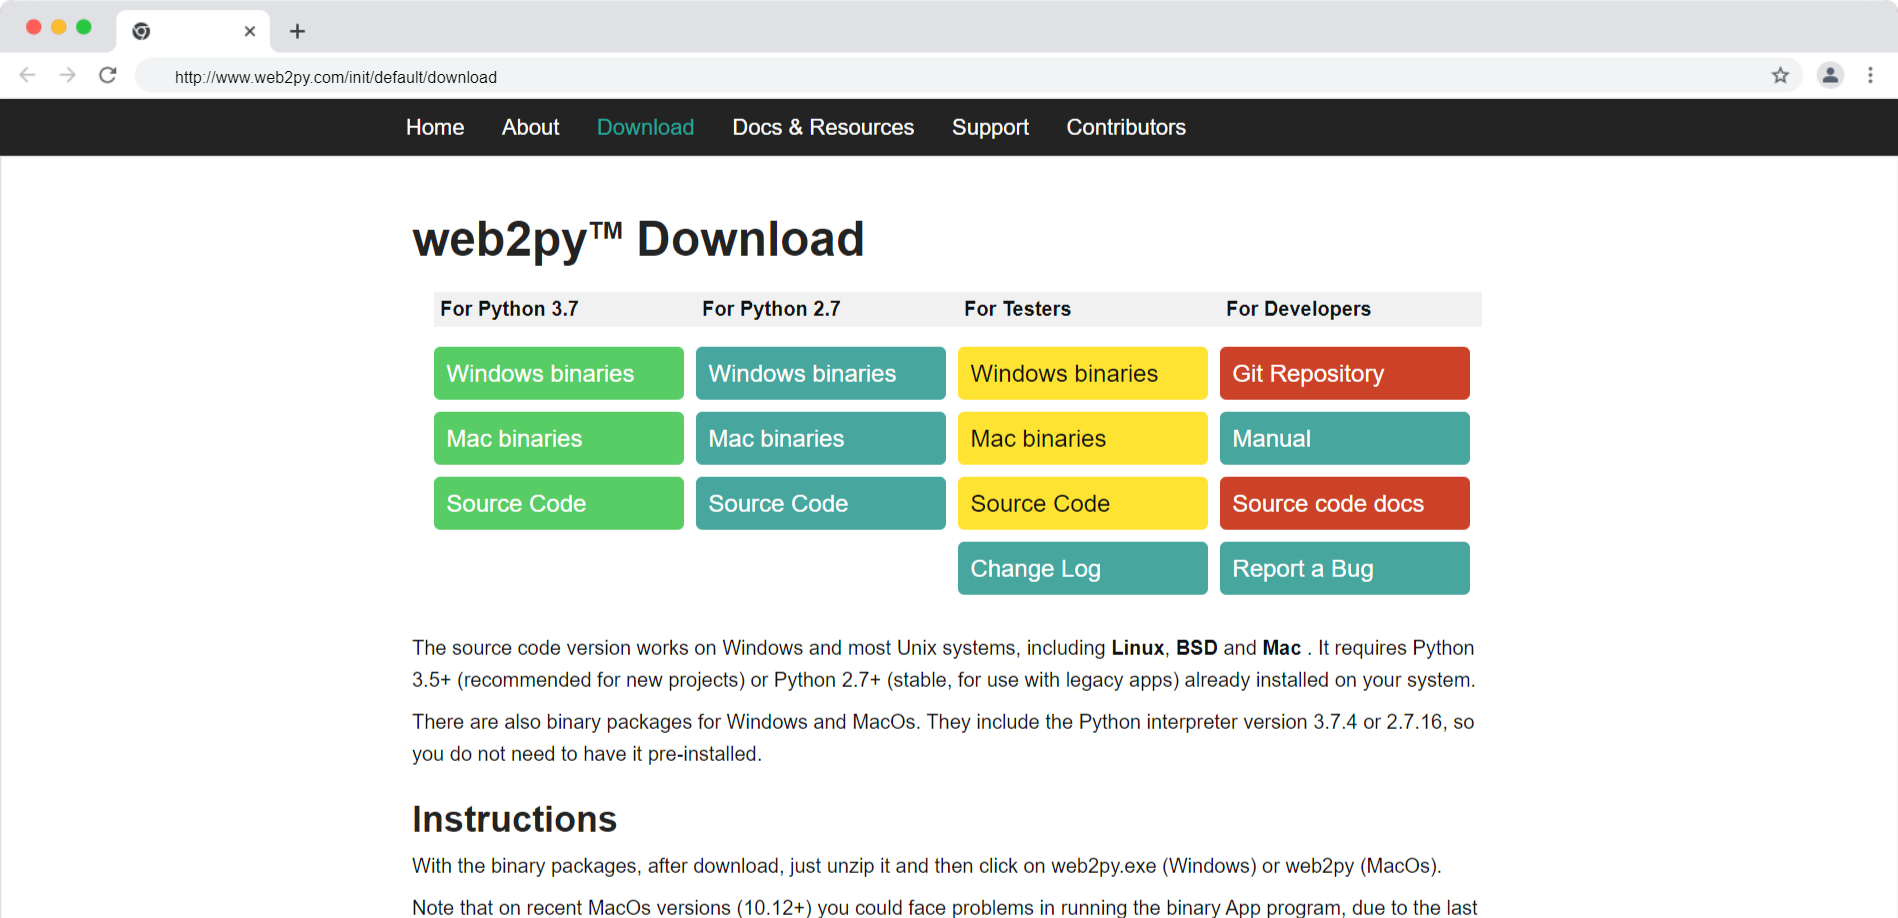Image resolution: width=1898 pixels, height=918 pixels.
Task: Click the browser forward arrow
Action: pos(67,75)
